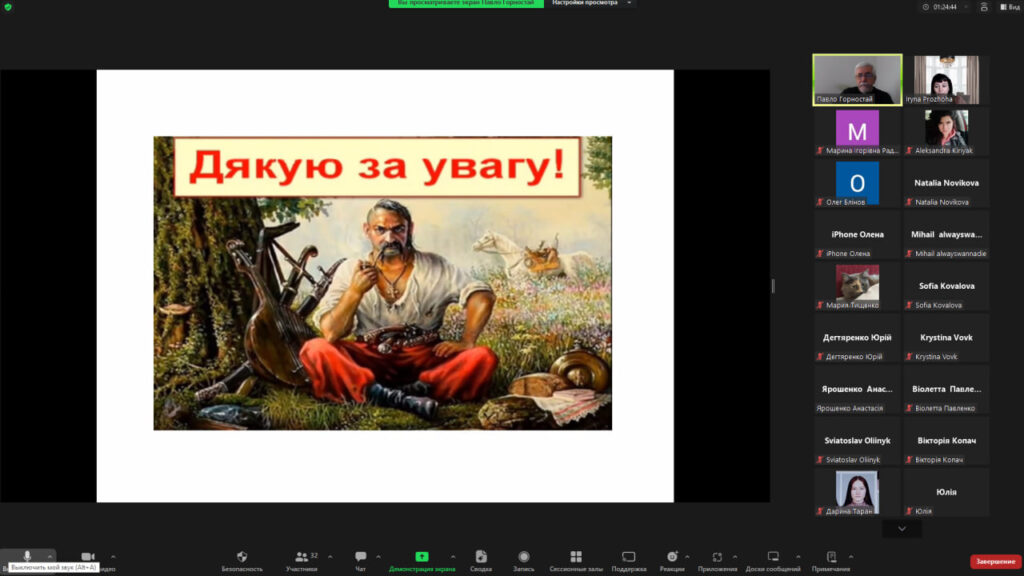Open the Вид view layout menu
This screenshot has height=576, width=1024.
coord(1009,7)
